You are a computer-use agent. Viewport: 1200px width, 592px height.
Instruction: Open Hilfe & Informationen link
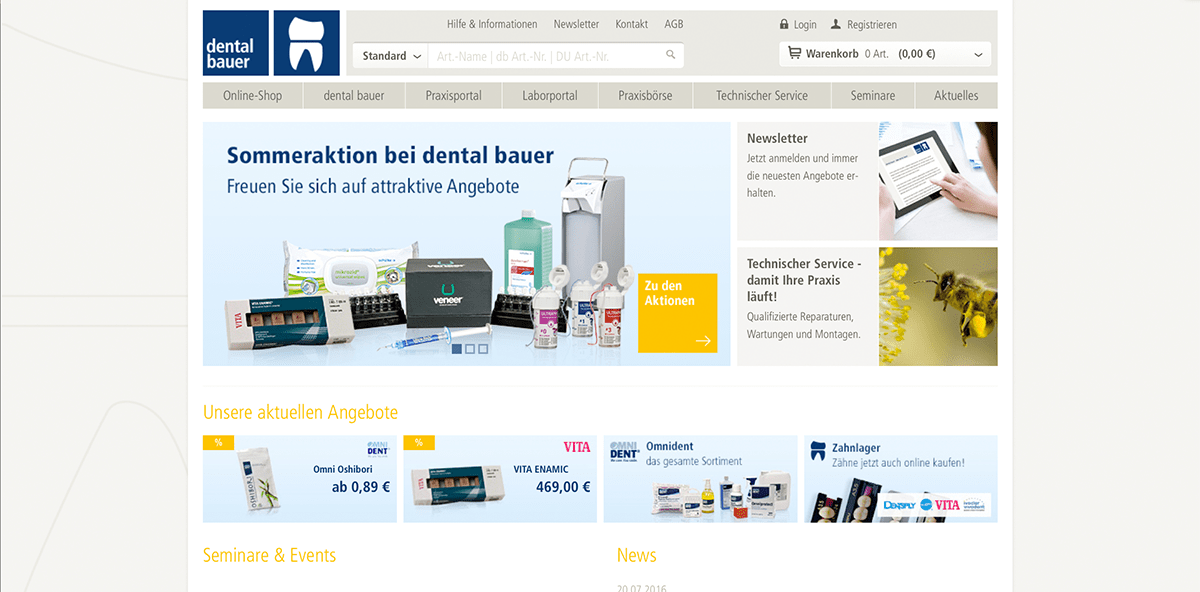(x=491, y=24)
